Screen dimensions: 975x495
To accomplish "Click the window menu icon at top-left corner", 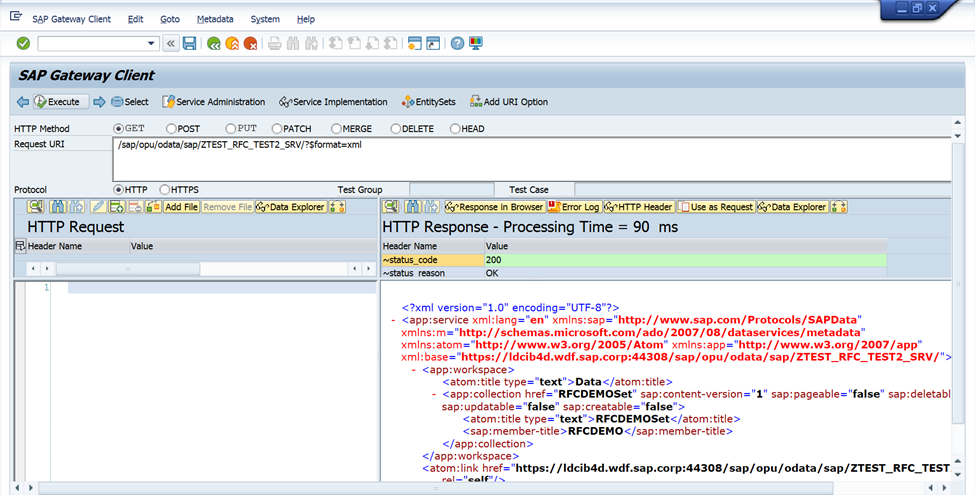I will (16, 17).
